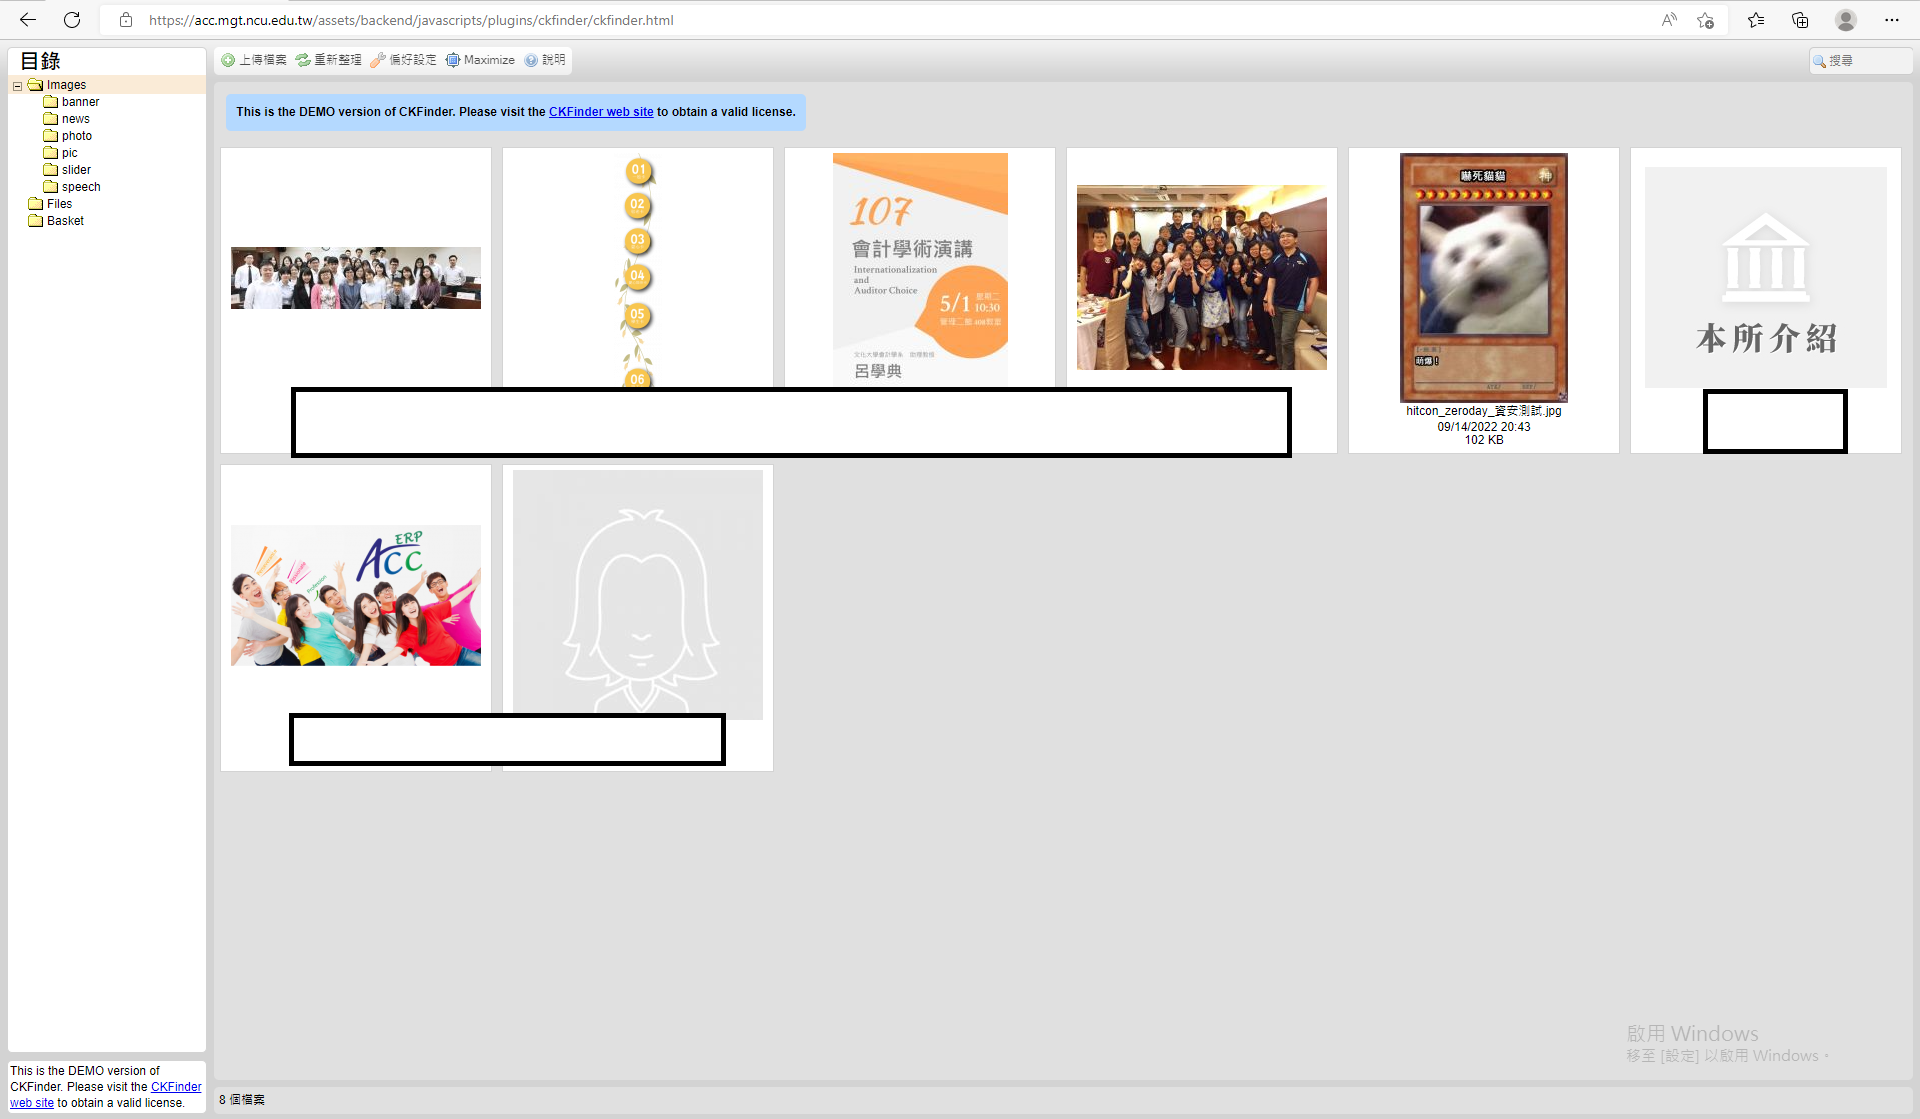Open the pic folder
Screen dimensions: 1920x1119
coord(69,153)
